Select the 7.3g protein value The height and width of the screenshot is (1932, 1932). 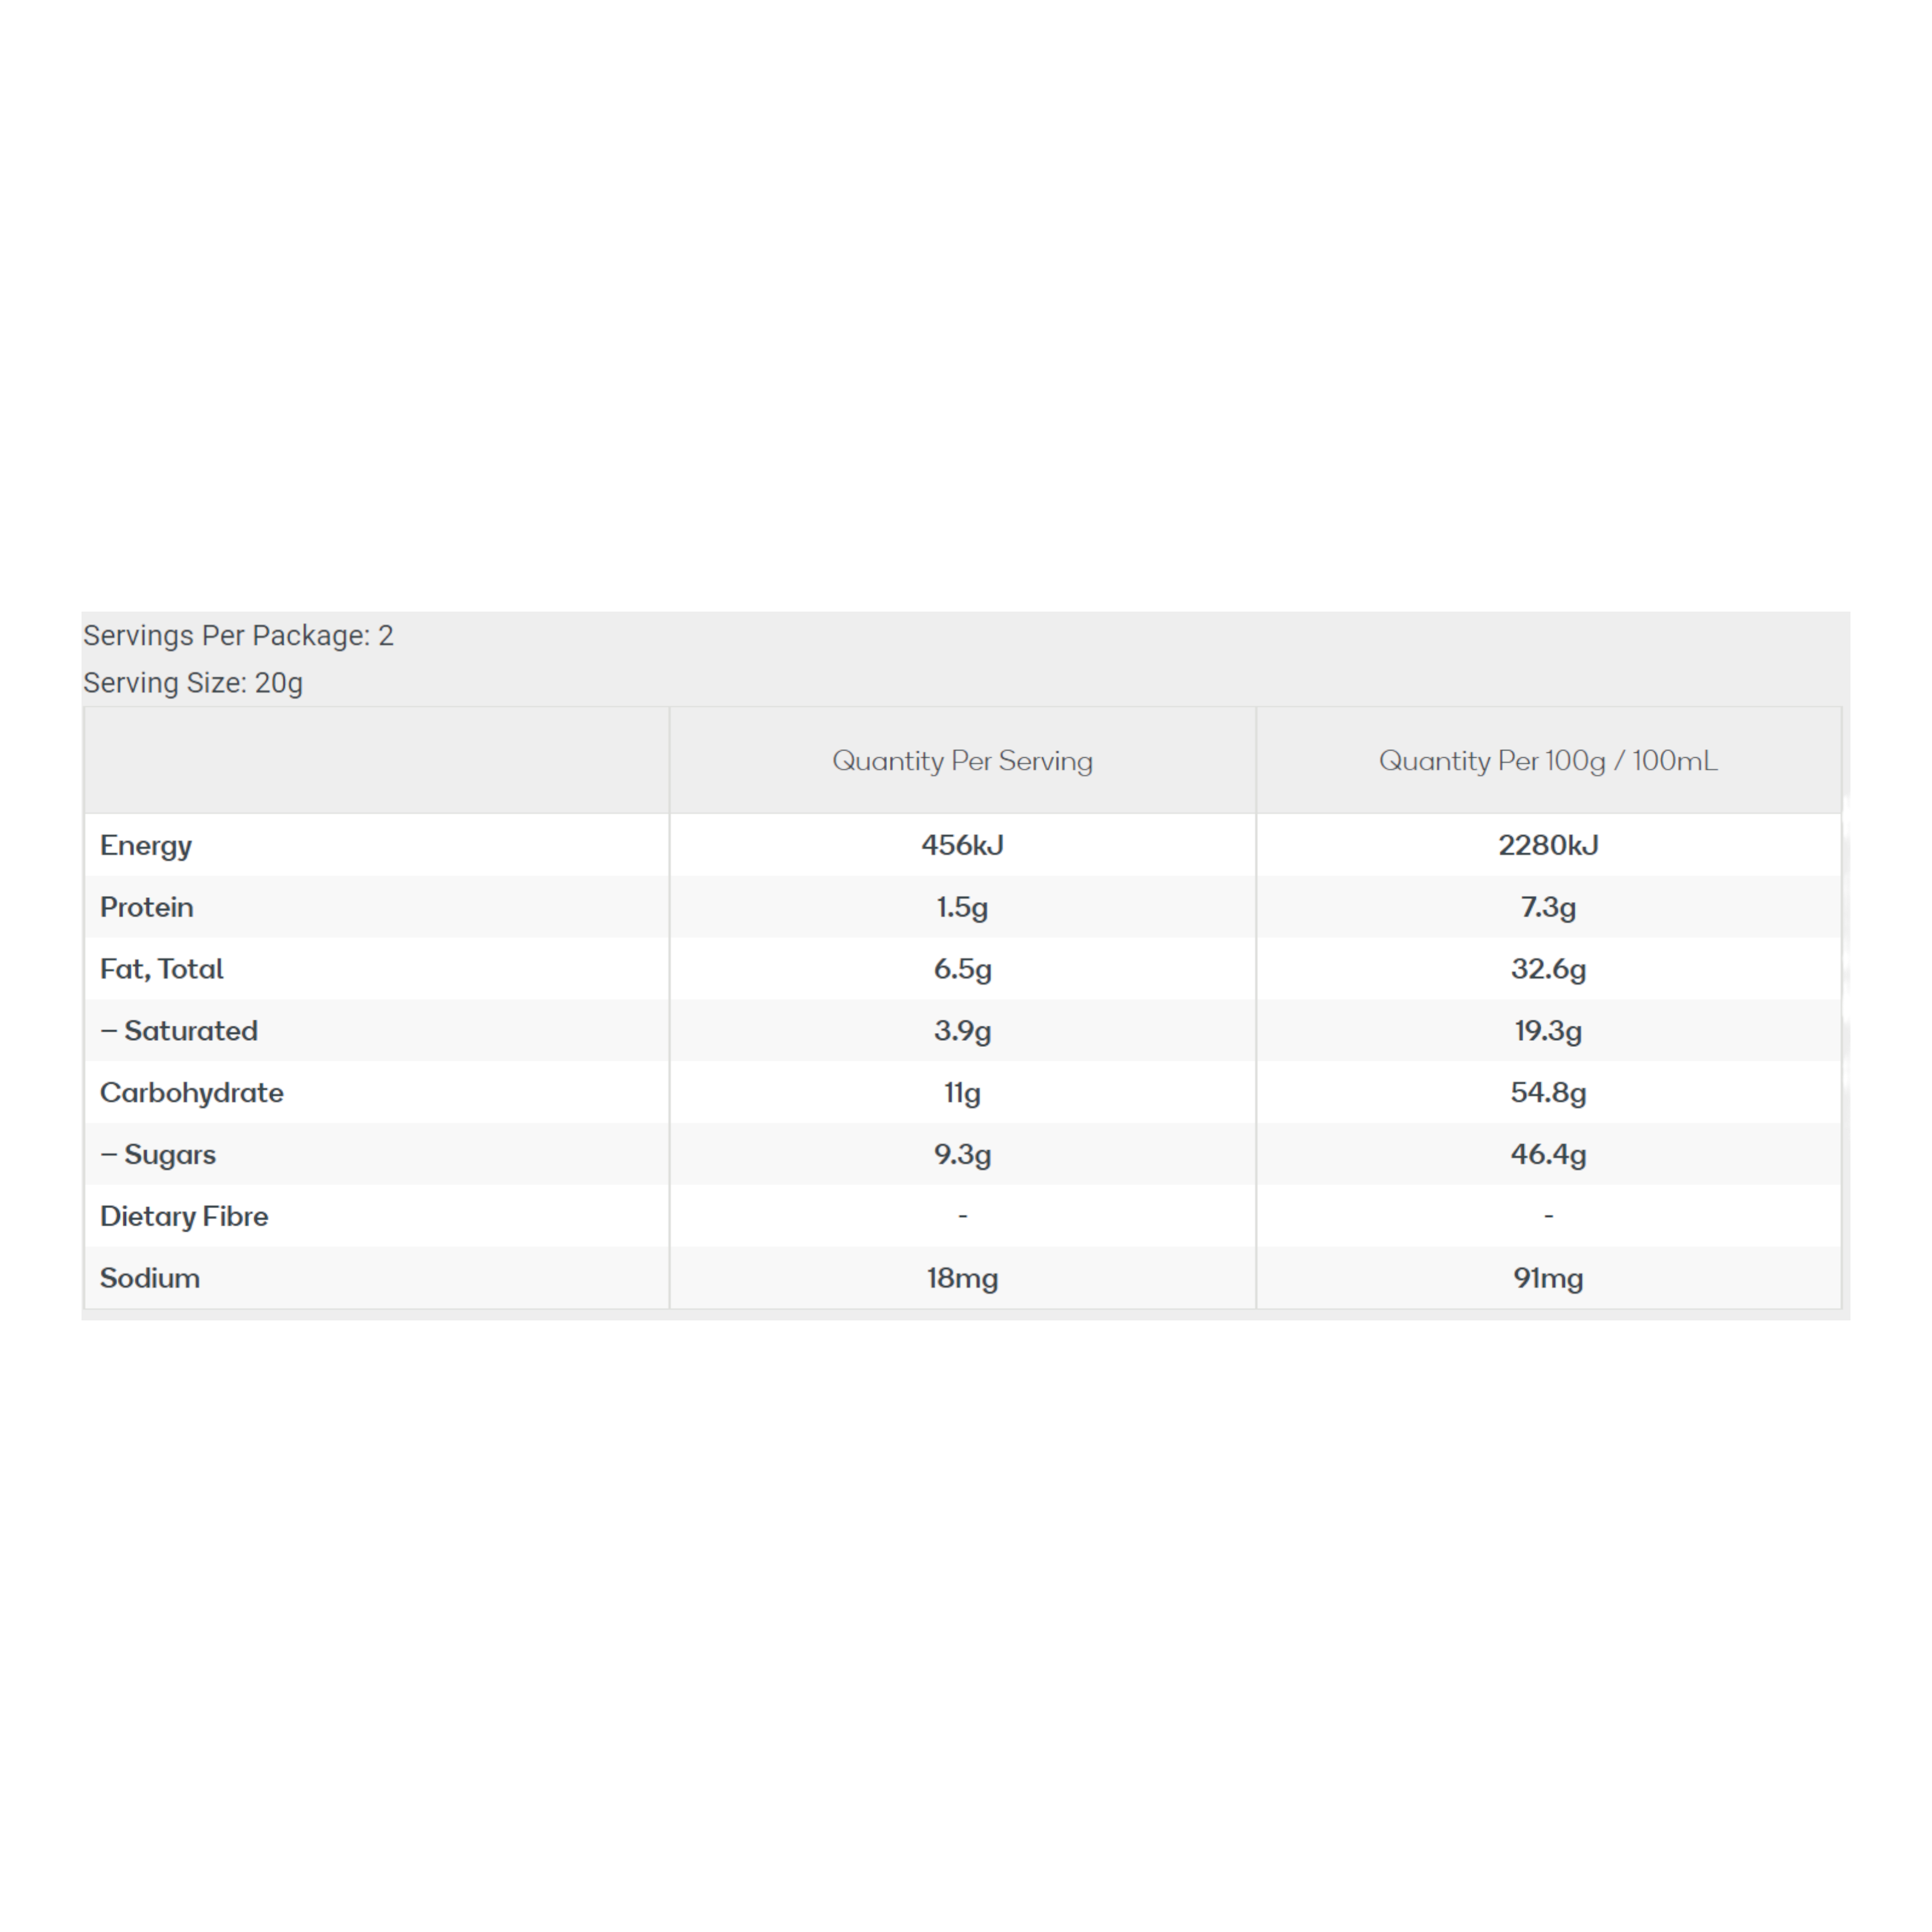tap(1548, 908)
